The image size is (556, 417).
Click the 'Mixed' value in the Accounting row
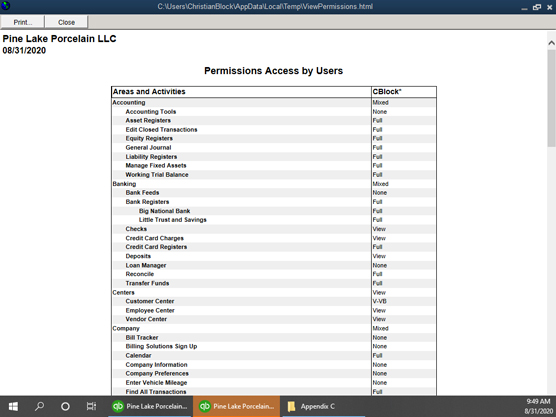[380, 102]
